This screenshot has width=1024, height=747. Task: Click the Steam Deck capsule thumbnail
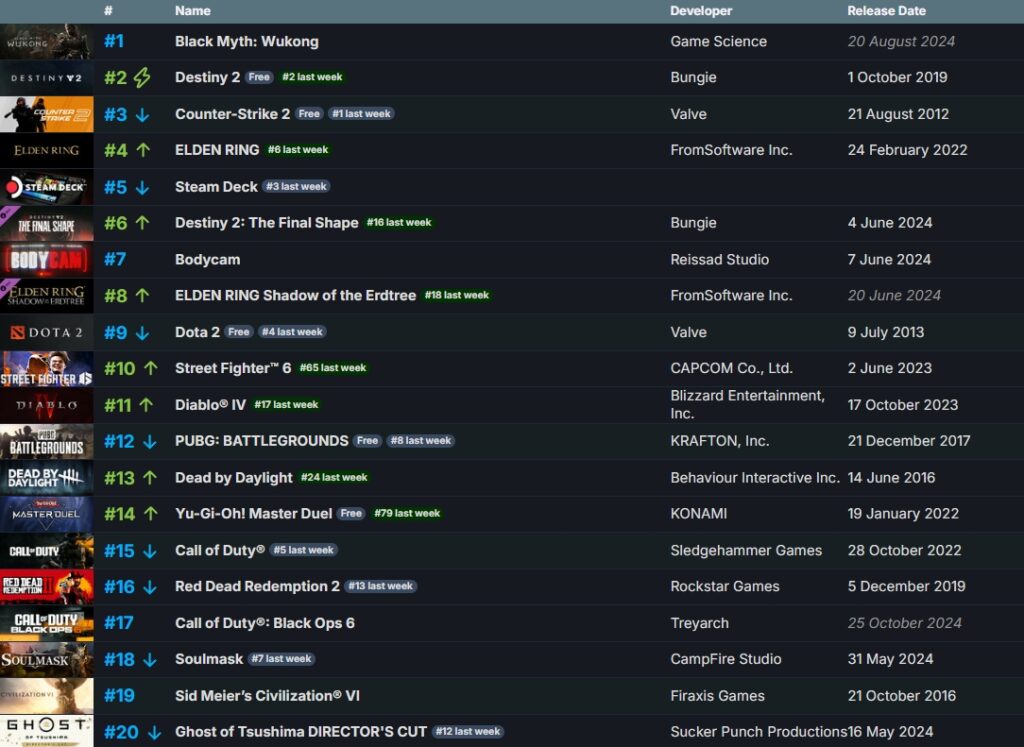point(46,186)
